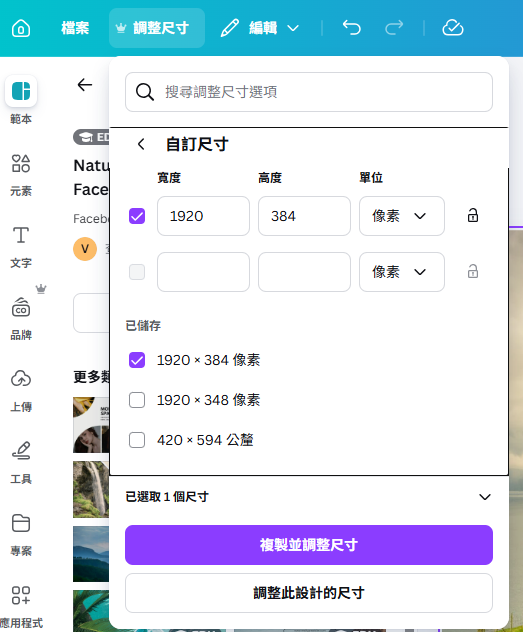
Task: Open the 編輯 mode dropdown
Action: tap(260, 28)
